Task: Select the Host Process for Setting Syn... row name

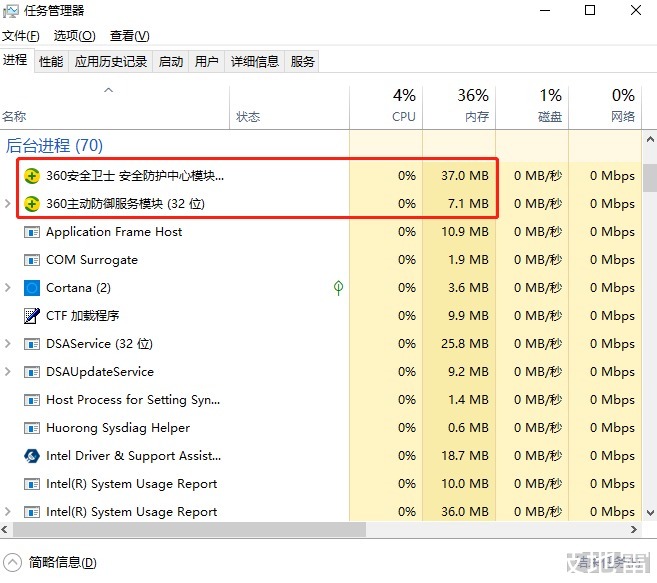Action: click(x=133, y=400)
